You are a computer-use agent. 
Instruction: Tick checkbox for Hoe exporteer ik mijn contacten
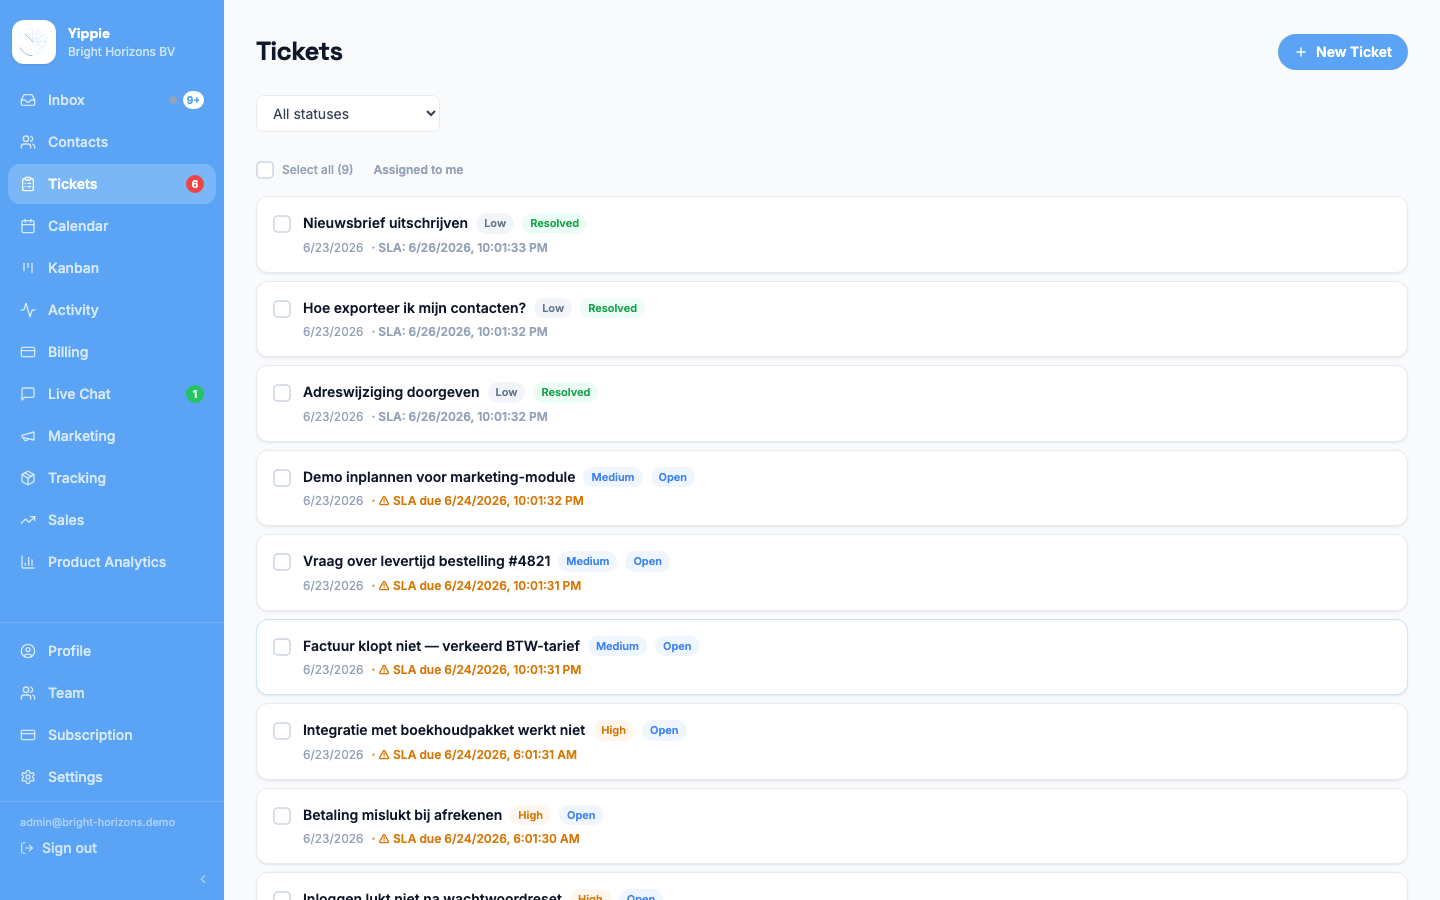tap(282, 309)
